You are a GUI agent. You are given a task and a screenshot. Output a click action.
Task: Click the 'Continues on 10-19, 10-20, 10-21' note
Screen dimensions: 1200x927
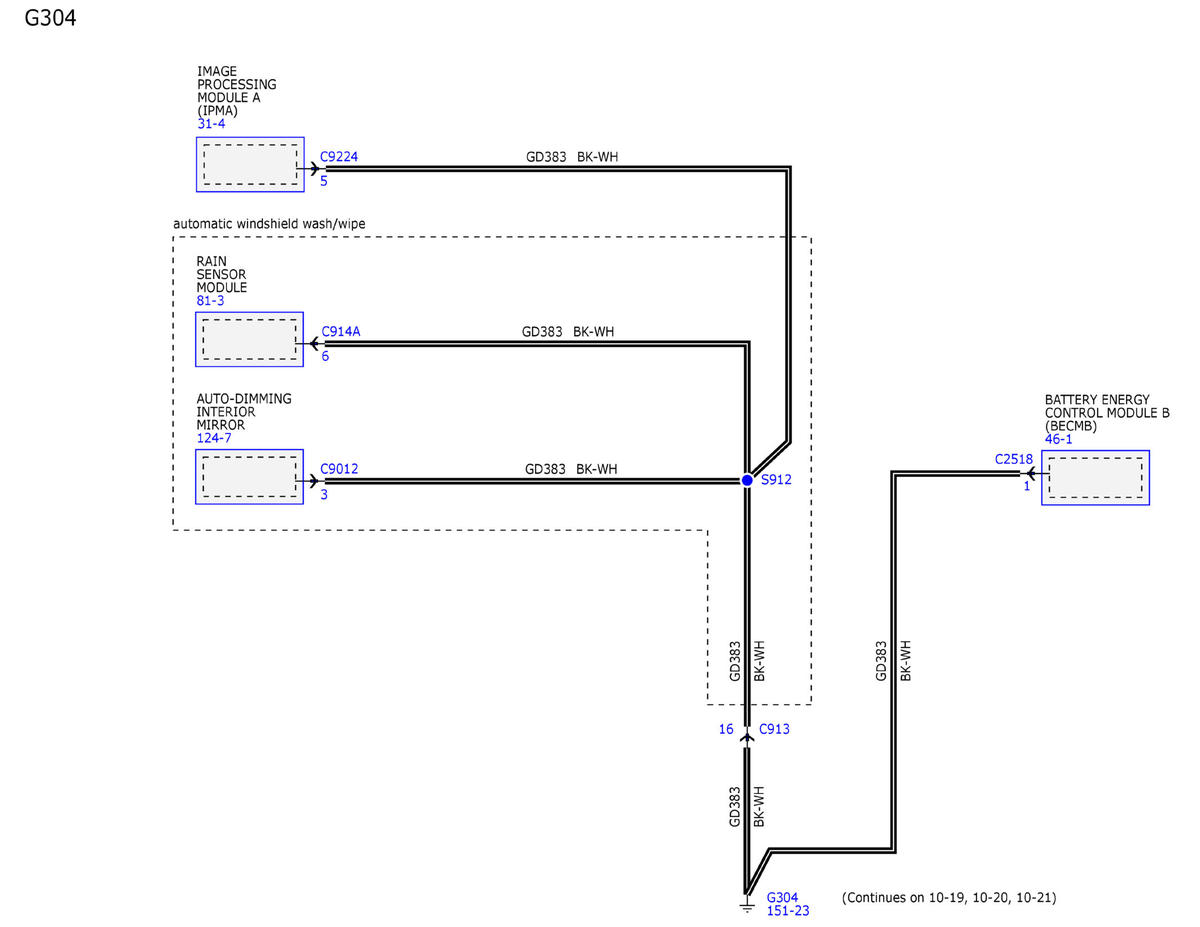point(949,898)
